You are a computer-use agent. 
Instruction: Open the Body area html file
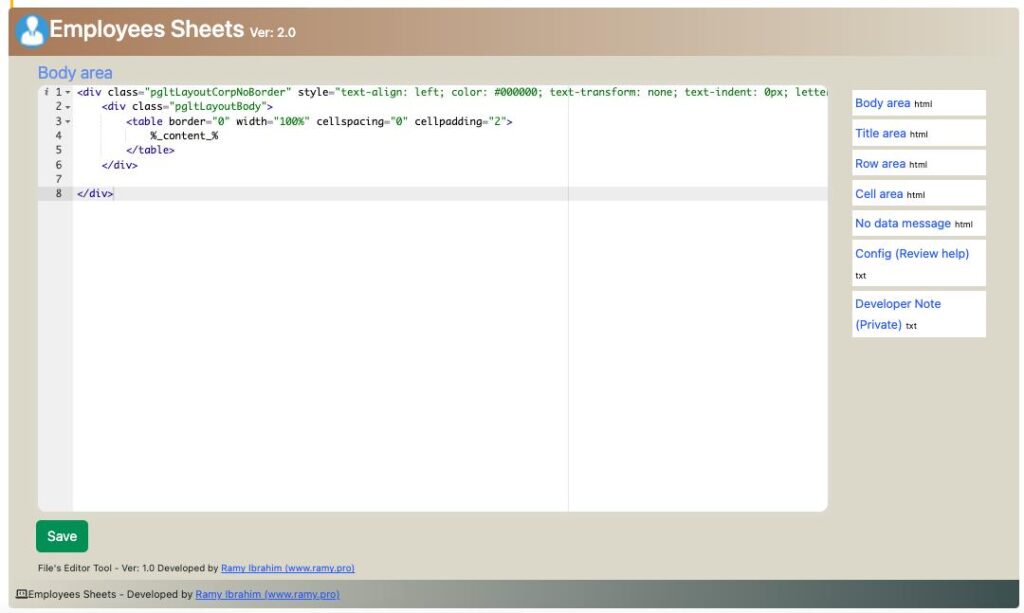pyautogui.click(x=881, y=102)
